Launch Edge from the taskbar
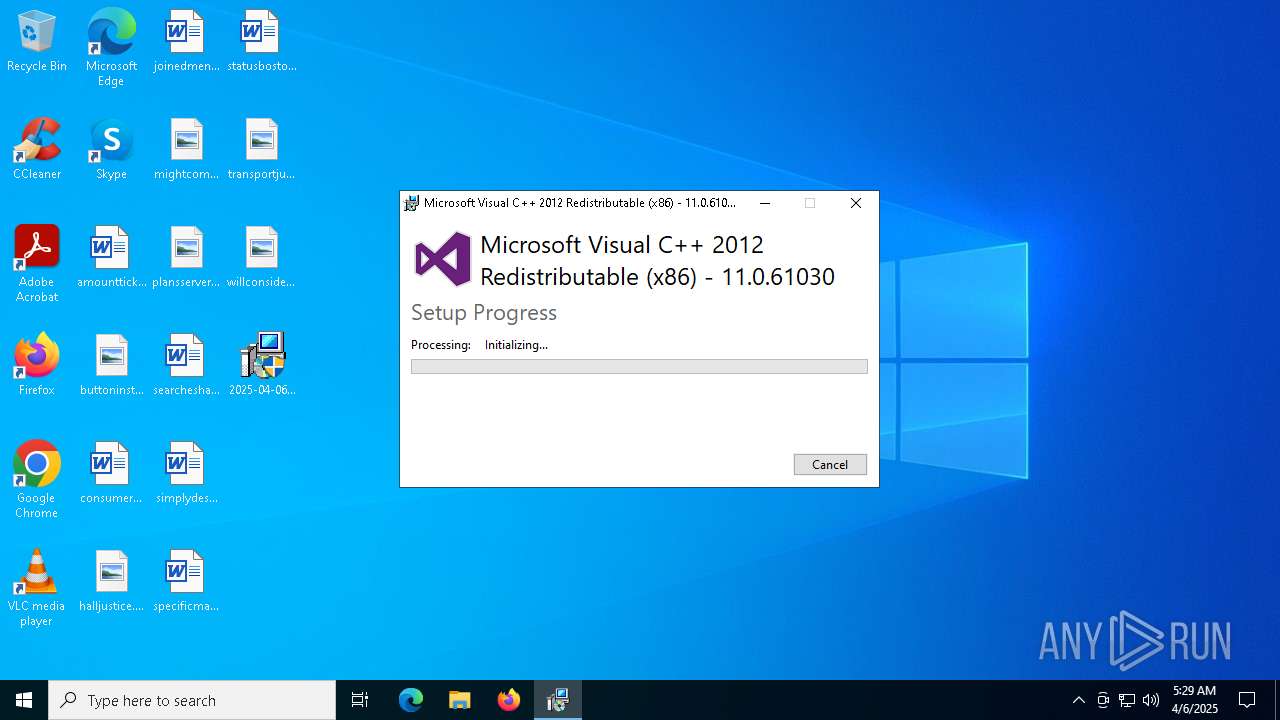The height and width of the screenshot is (720, 1280). [411, 700]
